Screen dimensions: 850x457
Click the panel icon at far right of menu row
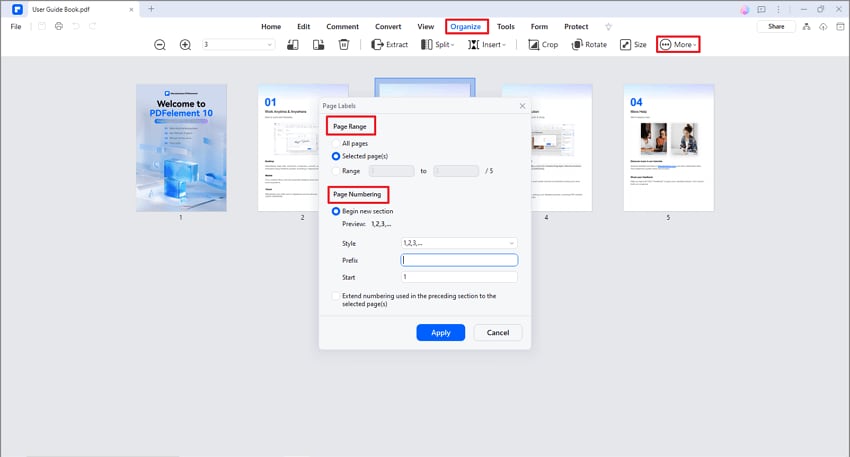tap(840, 27)
